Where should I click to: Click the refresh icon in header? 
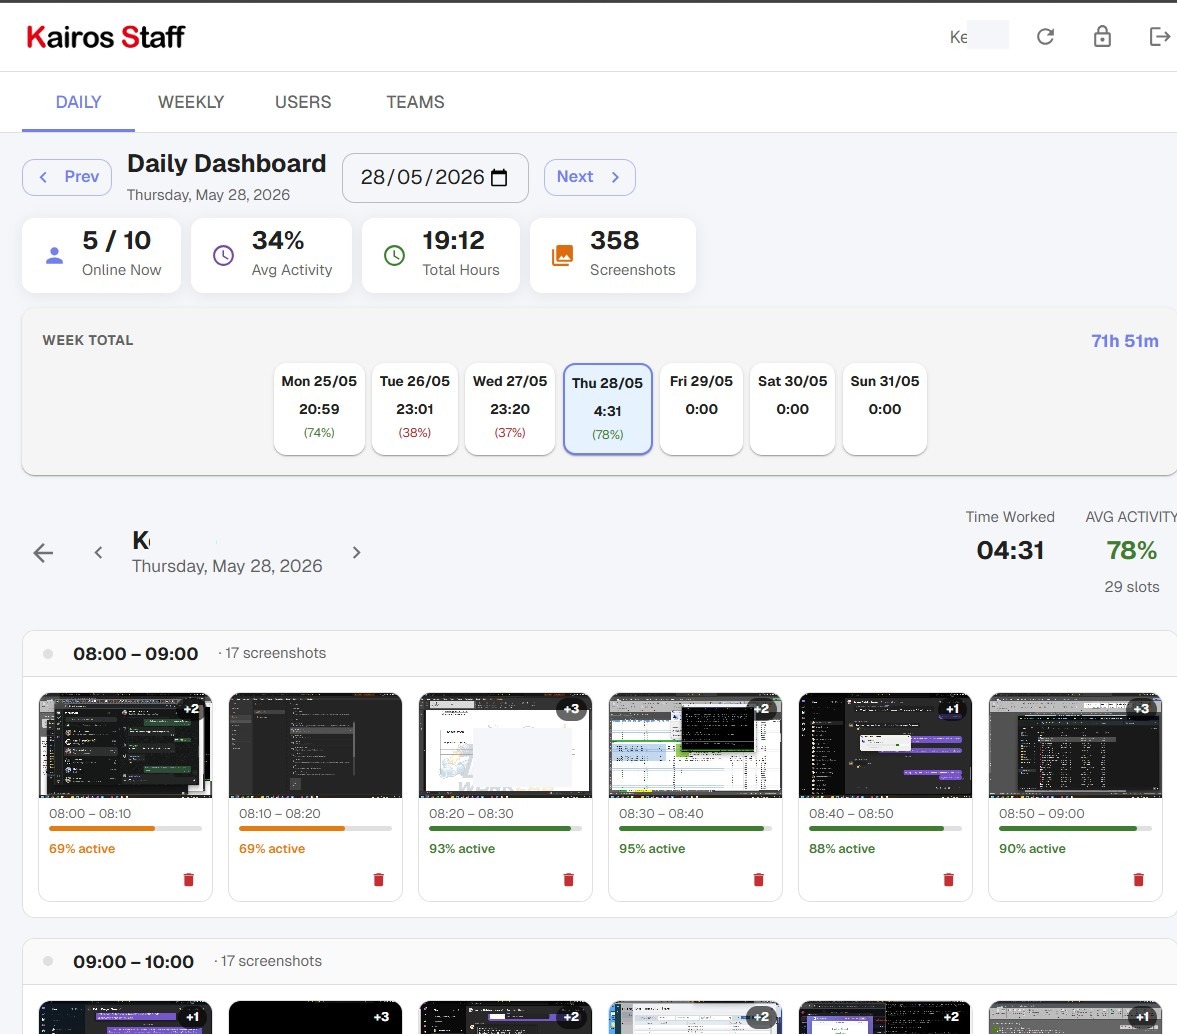click(1045, 36)
